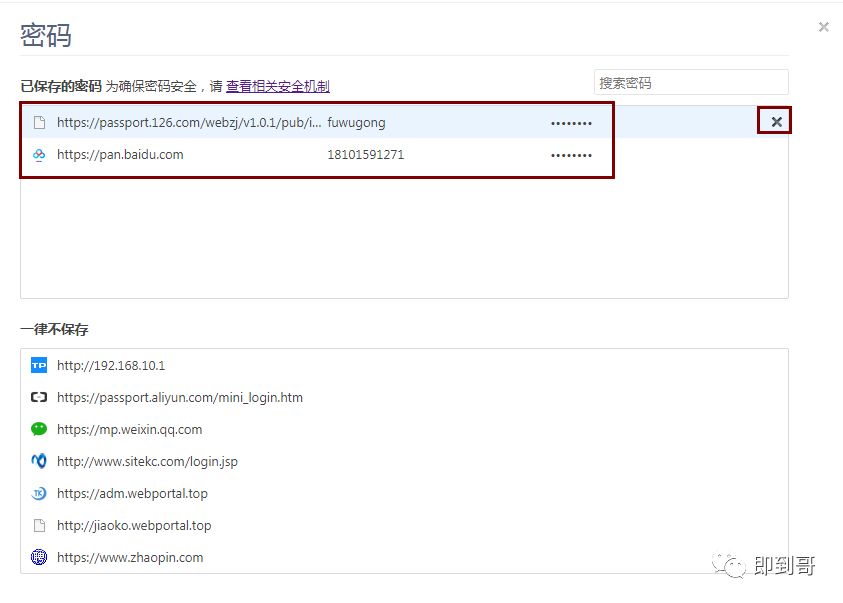Click the username fuwugong
The width and height of the screenshot is (843, 603).
click(x=356, y=123)
